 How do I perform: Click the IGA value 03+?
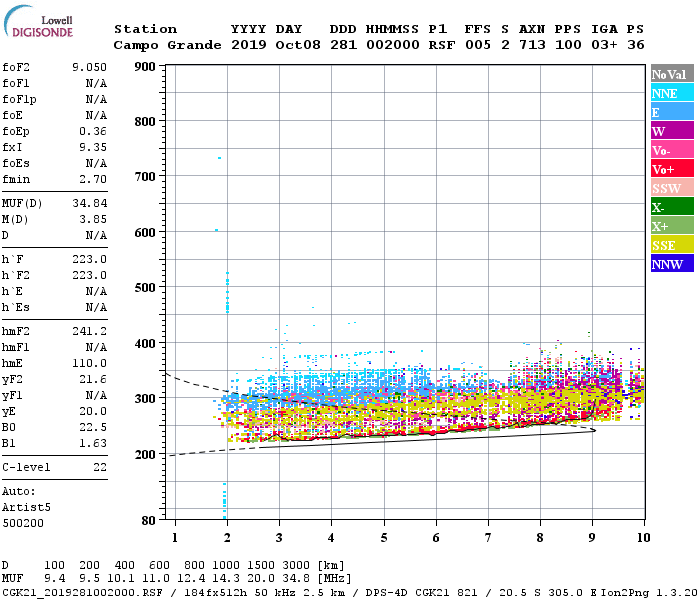click(604, 45)
